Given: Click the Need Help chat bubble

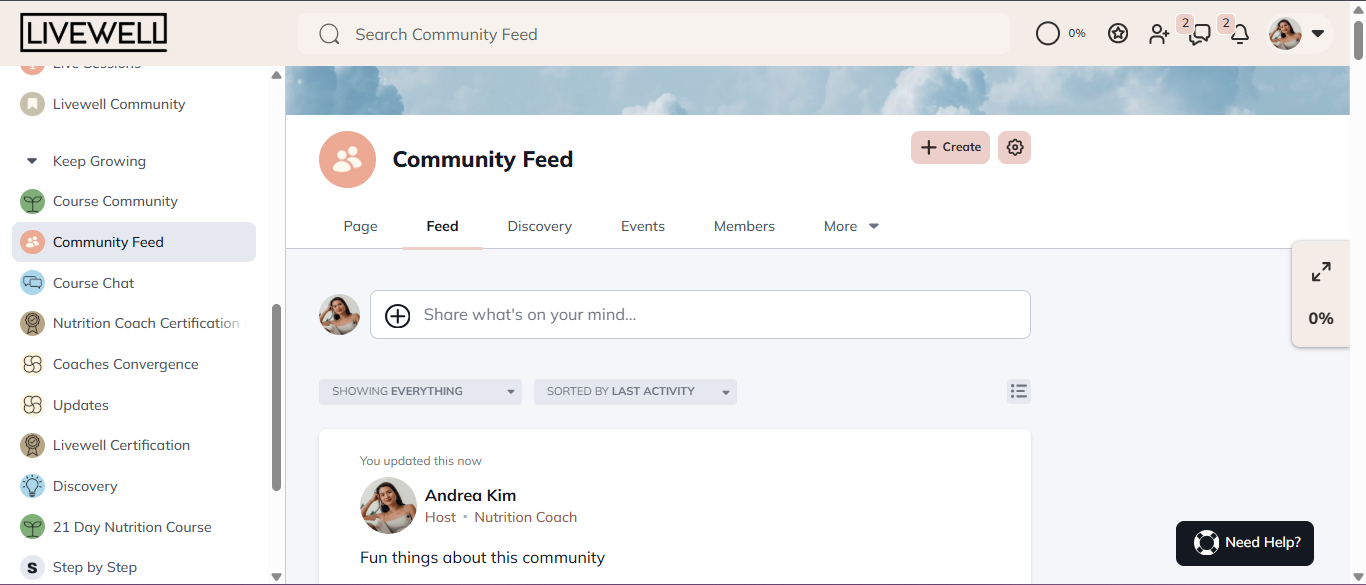Looking at the screenshot, I should (x=1244, y=543).
